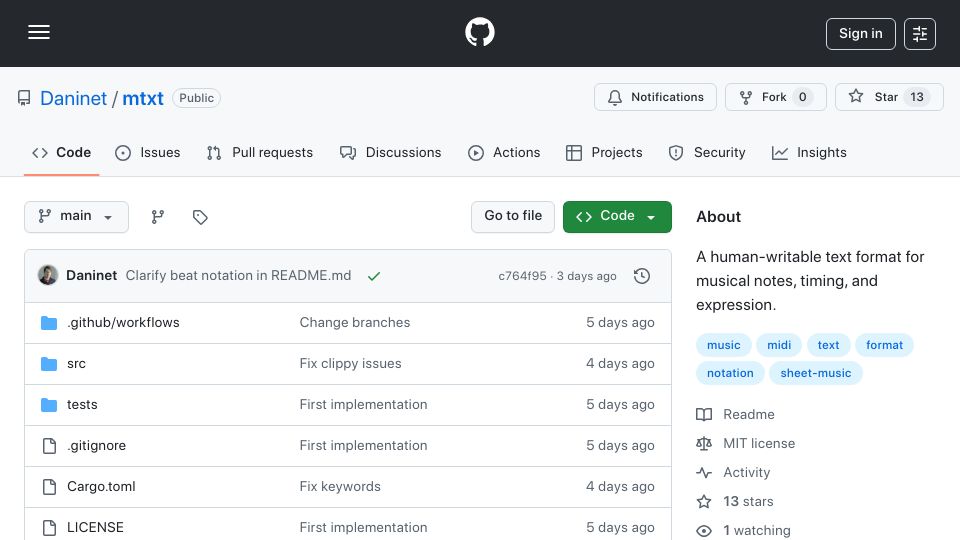960x540 pixels.
Task: Open the 'Change branches' commit message
Action: [354, 323]
